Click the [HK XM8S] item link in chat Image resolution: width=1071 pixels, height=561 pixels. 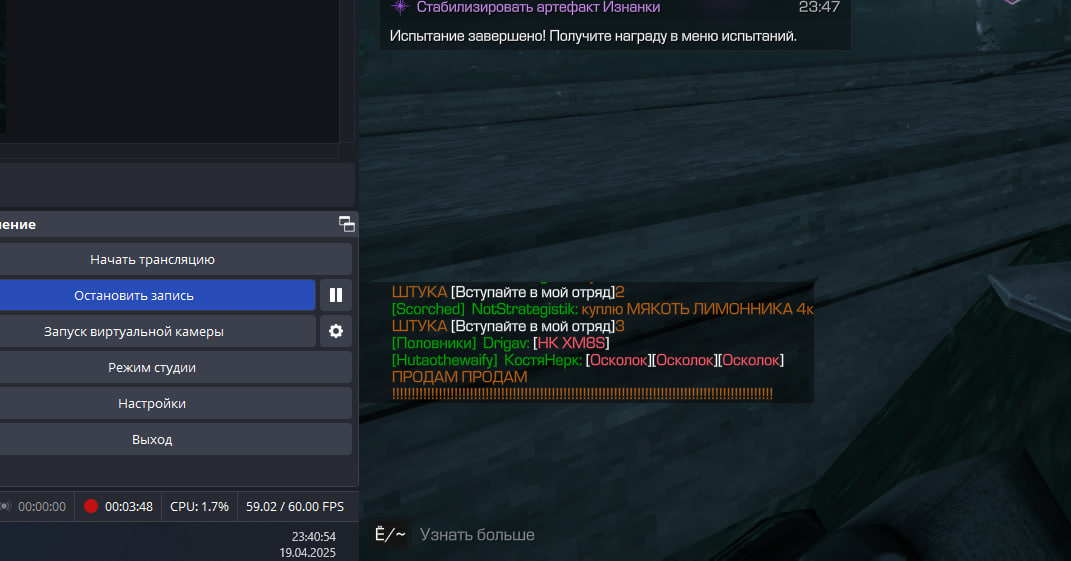pyautogui.click(x=571, y=343)
